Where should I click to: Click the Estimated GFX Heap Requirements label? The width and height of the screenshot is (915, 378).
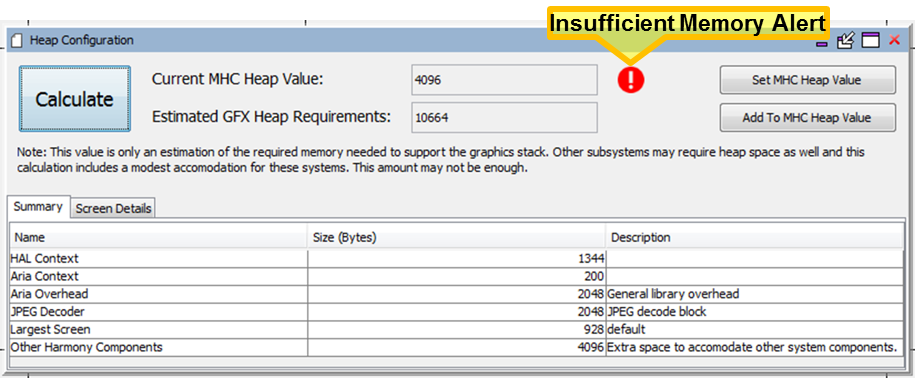(271, 117)
